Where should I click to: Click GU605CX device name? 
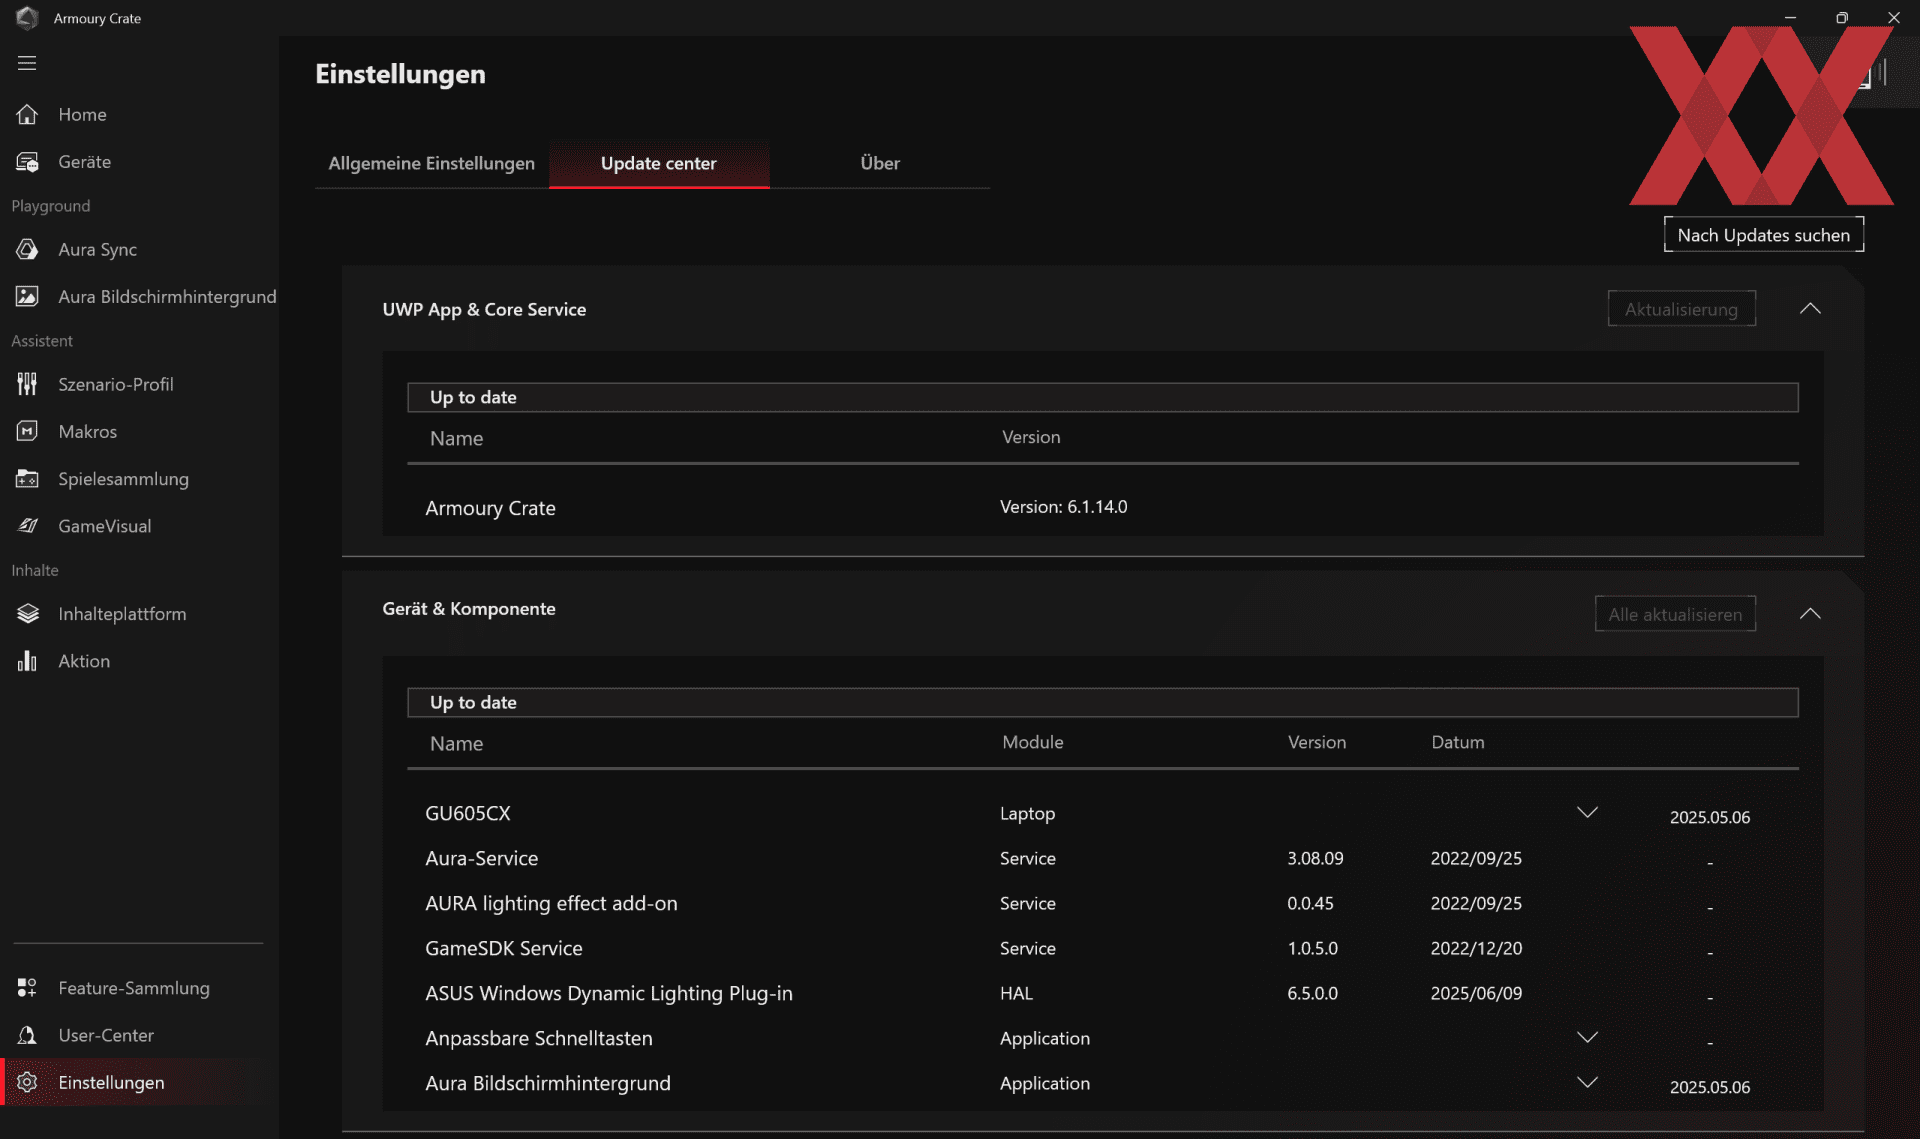[467, 813]
